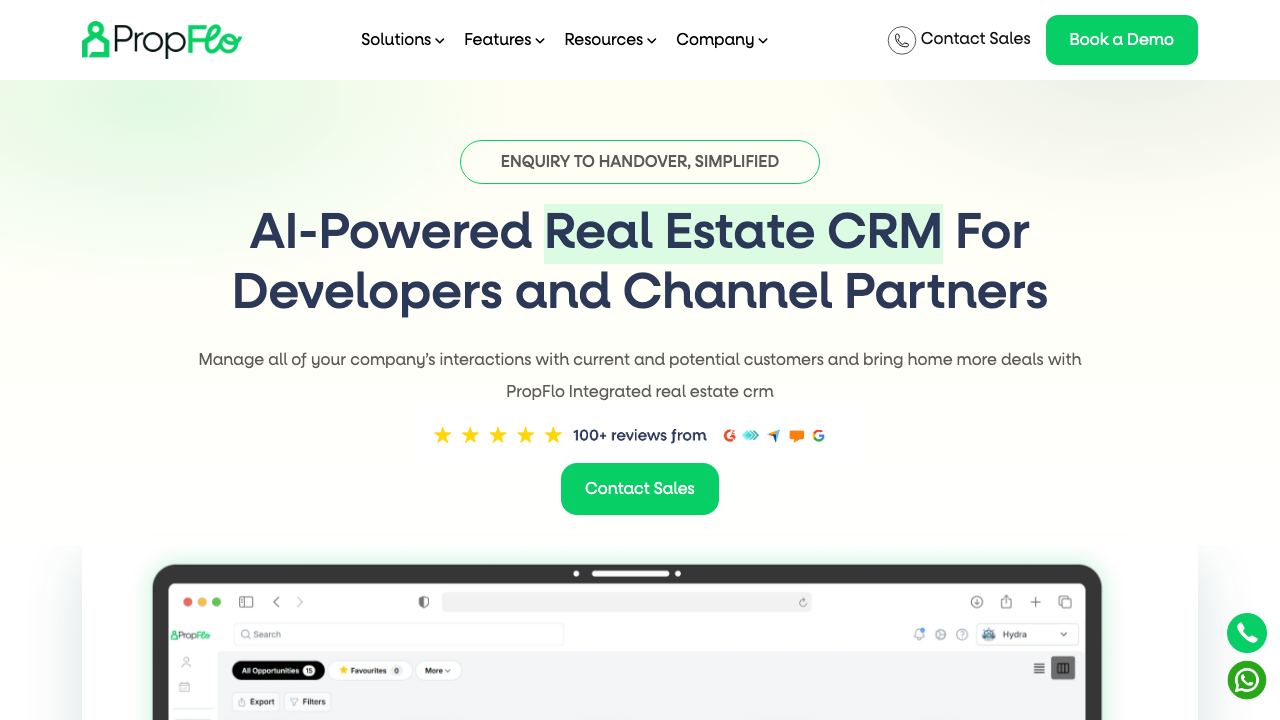Click the red G2 review logo

point(729,435)
